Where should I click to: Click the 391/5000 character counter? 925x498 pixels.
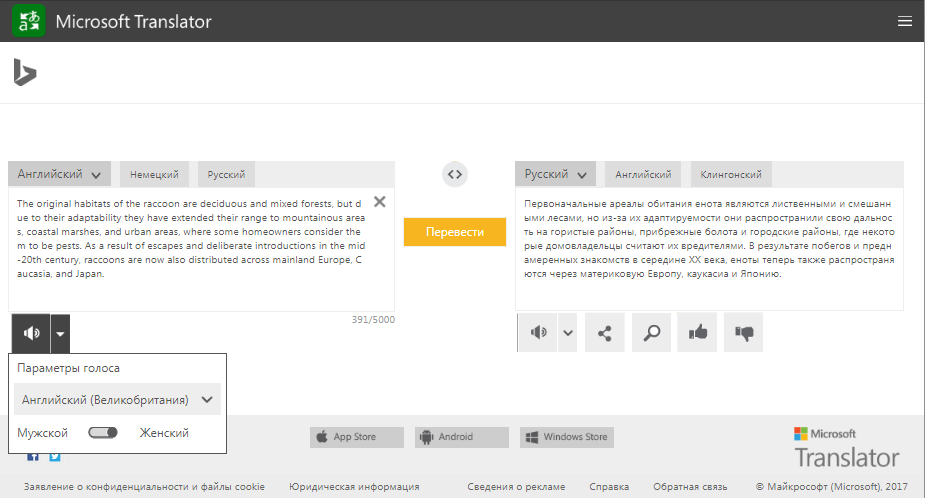coord(373,320)
